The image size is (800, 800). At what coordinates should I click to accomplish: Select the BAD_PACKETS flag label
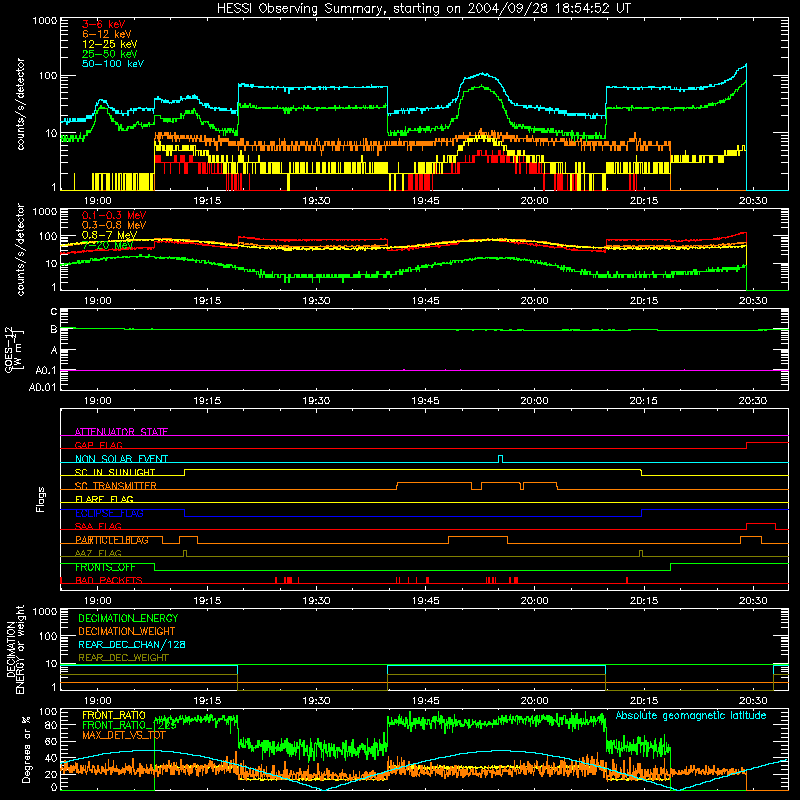point(109,580)
